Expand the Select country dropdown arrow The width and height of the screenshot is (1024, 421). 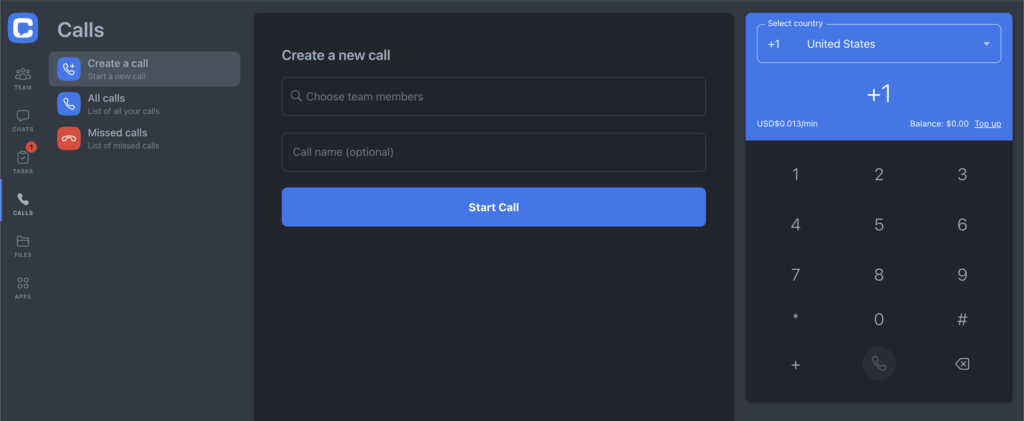pyautogui.click(x=986, y=44)
